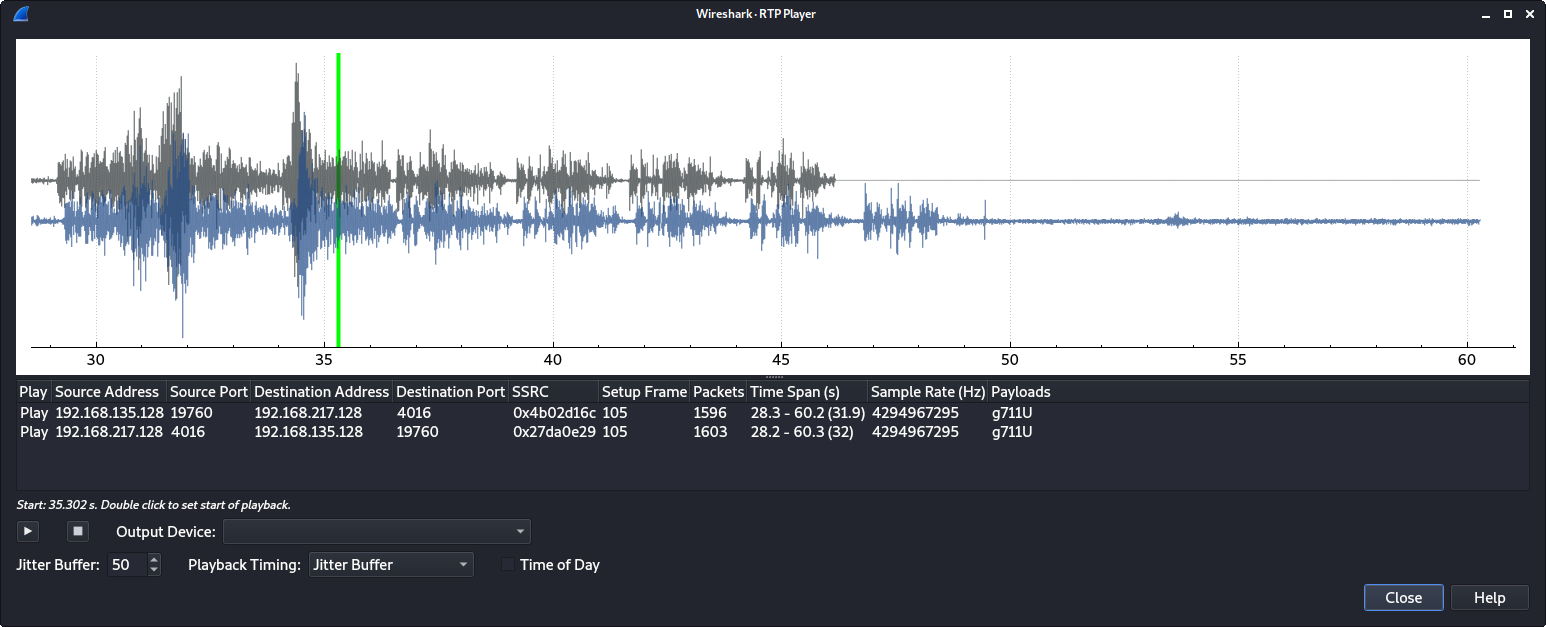Click the Wireshark shark fin icon in the title bar
This screenshot has height=627, width=1546.
pyautogui.click(x=21, y=14)
